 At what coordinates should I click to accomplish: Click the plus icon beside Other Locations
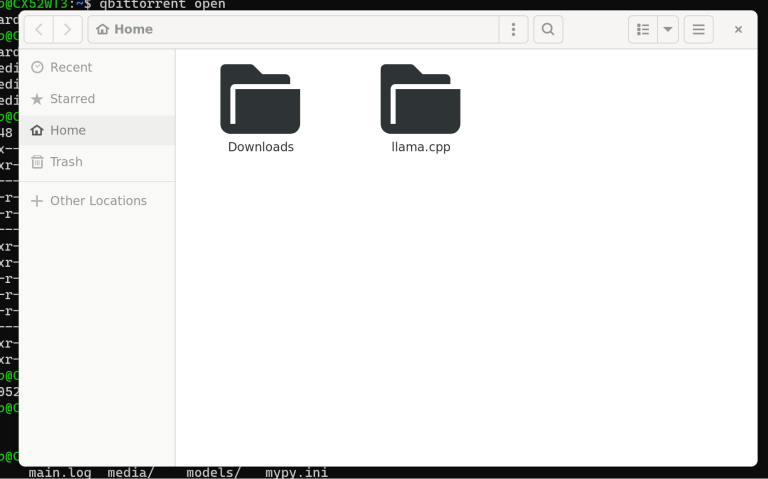[37, 201]
